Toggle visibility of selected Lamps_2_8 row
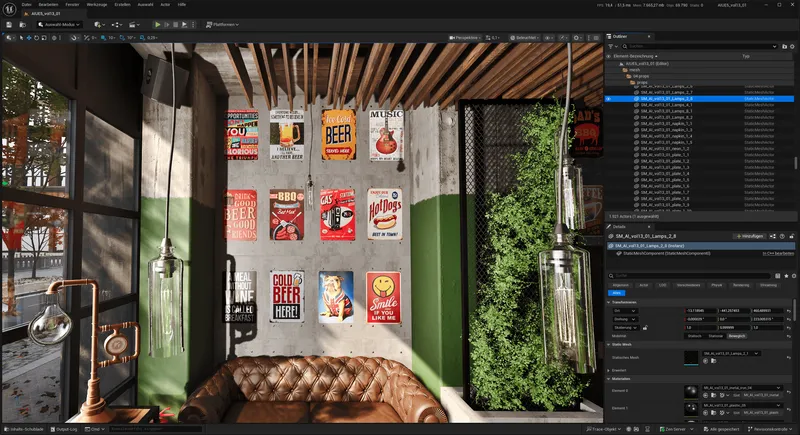Image resolution: width=800 pixels, height=435 pixels. (x=608, y=99)
